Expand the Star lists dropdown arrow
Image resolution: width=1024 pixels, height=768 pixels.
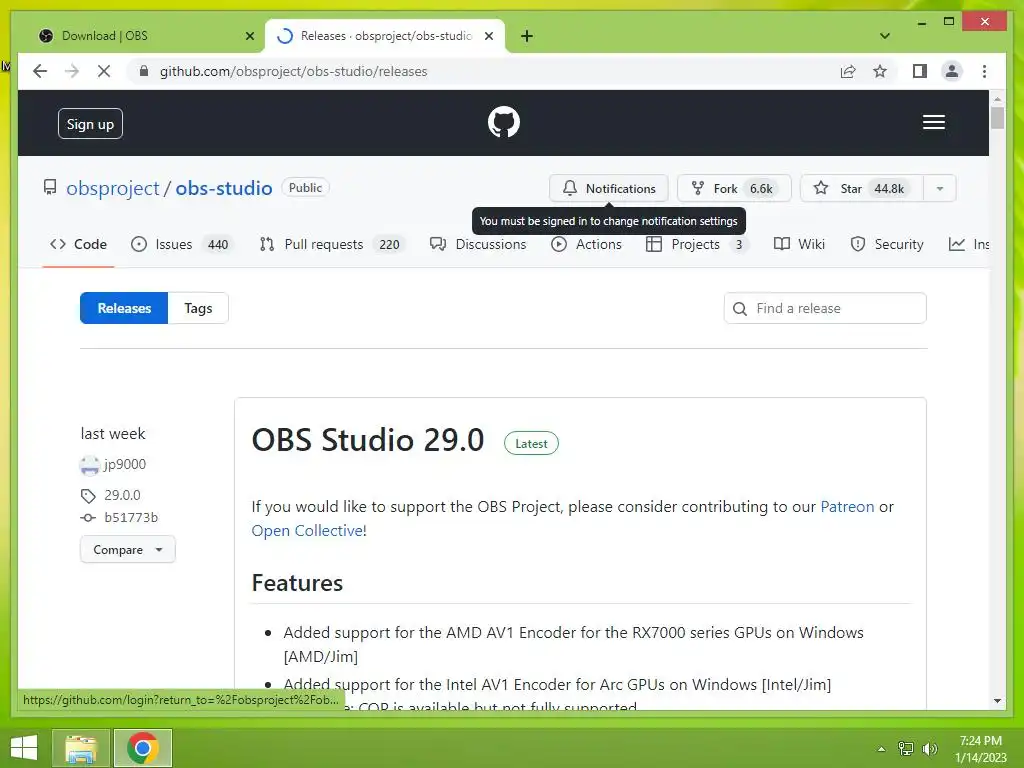pos(940,189)
